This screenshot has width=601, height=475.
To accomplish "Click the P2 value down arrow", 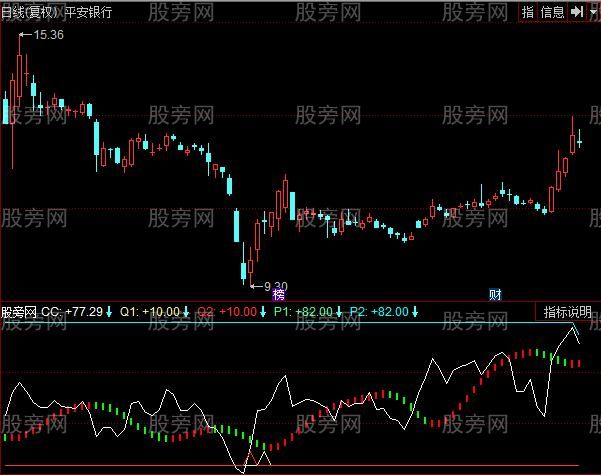I will point(414,312).
